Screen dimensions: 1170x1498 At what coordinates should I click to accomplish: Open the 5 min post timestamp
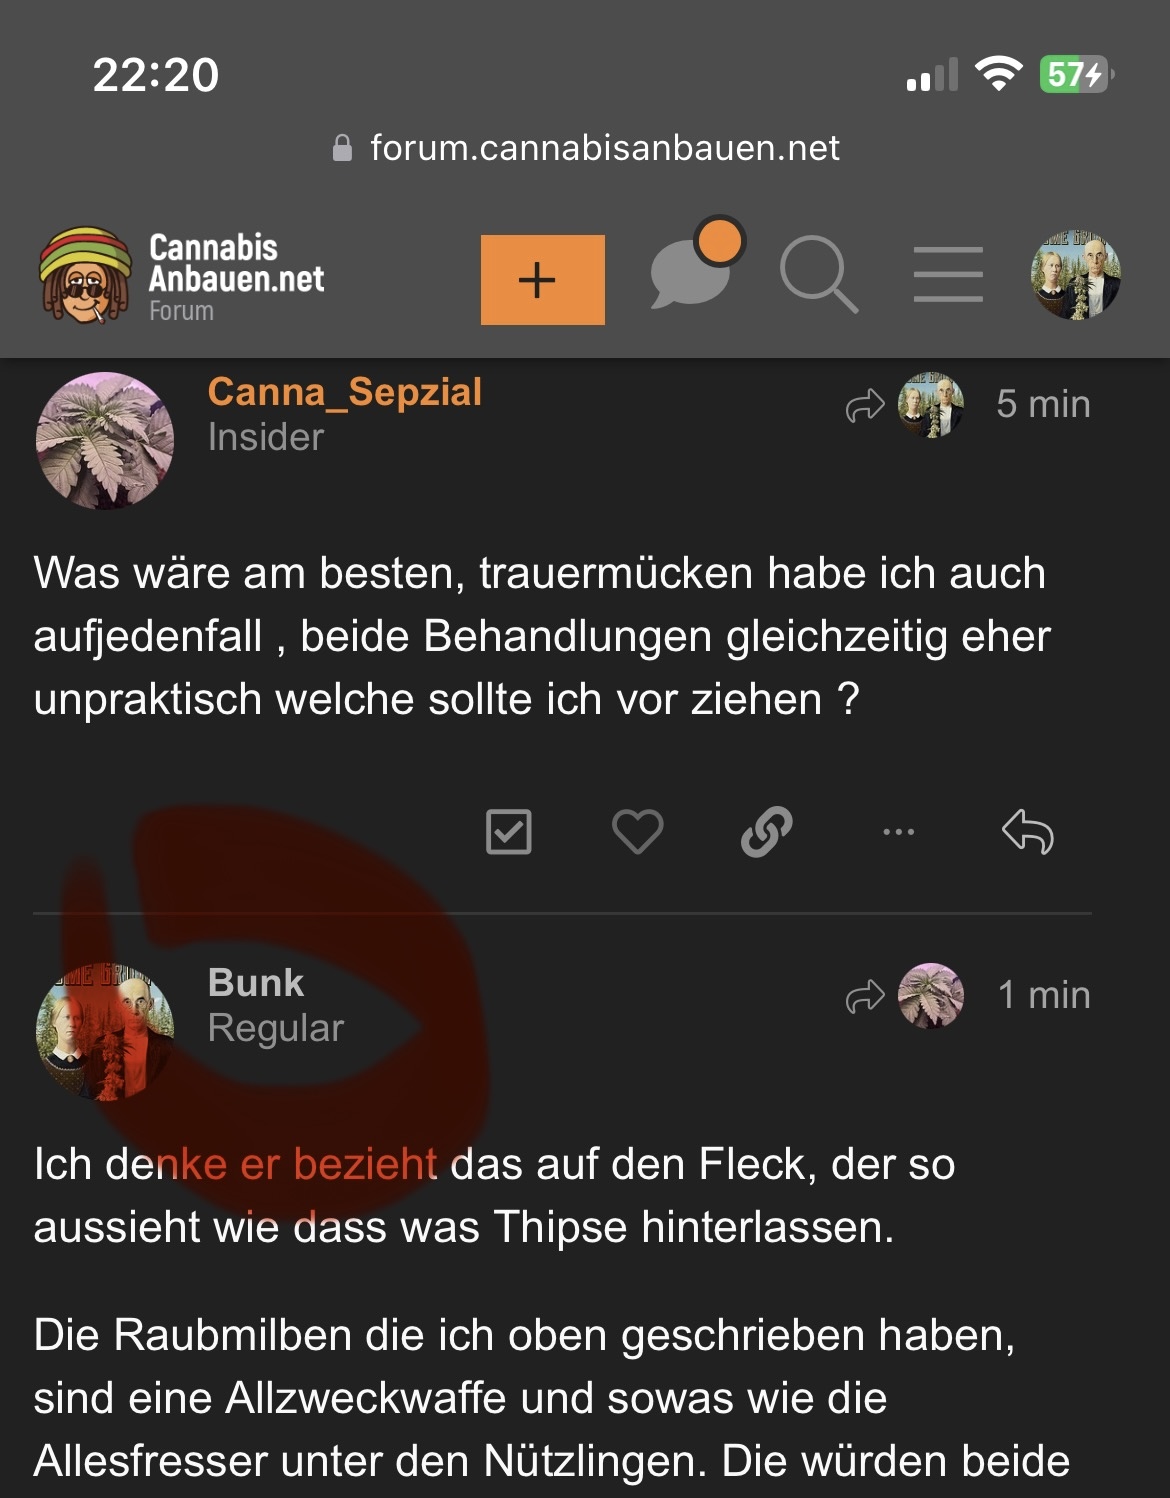click(1043, 405)
